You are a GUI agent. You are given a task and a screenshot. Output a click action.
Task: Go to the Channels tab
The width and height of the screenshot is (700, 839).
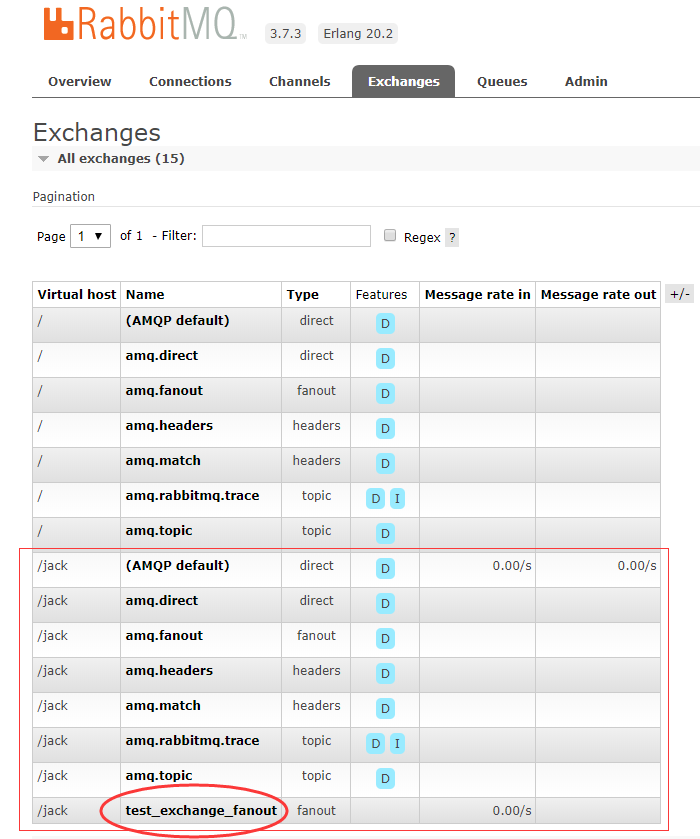(300, 81)
